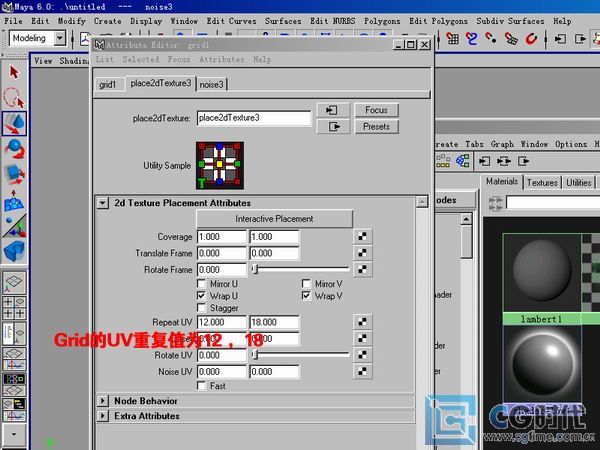The image size is (600, 450).
Task: Click the toolbox bottom dropdown arrow
Action: point(14,434)
